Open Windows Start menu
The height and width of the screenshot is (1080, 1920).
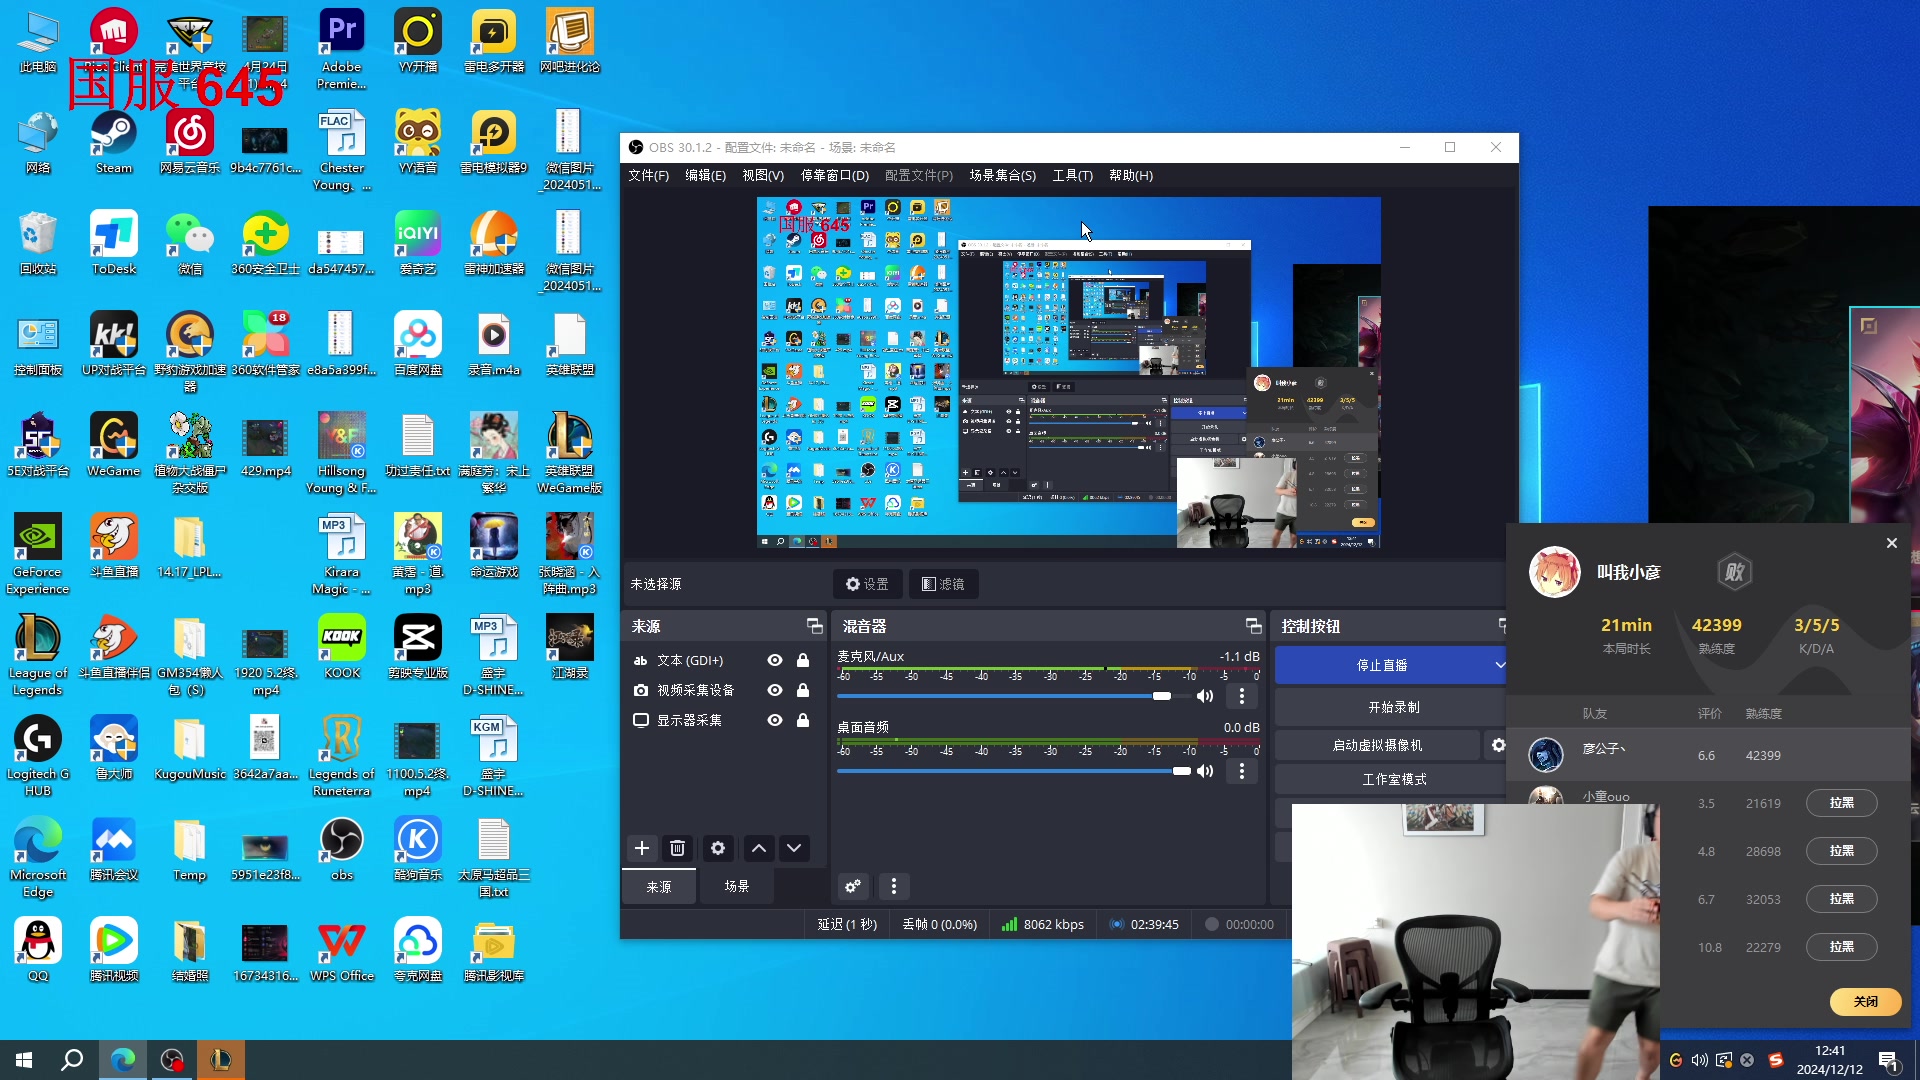pyautogui.click(x=24, y=1060)
